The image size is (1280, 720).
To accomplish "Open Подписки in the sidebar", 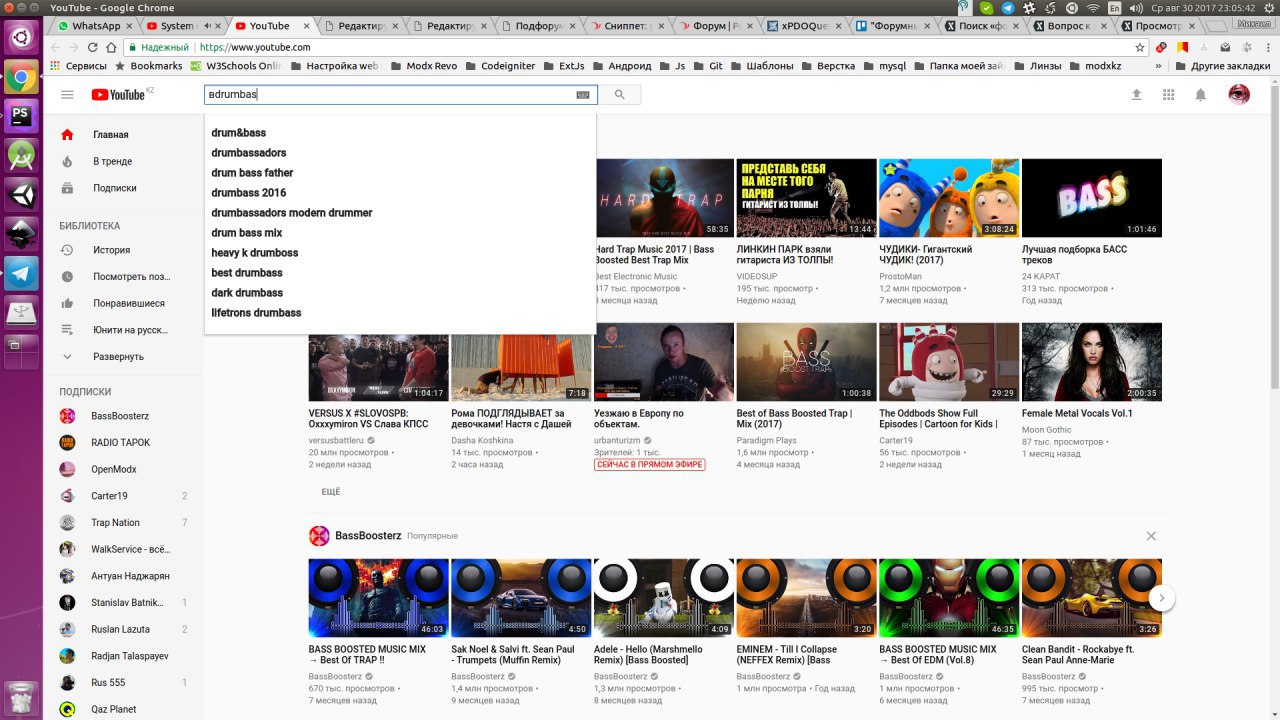I will [122, 188].
